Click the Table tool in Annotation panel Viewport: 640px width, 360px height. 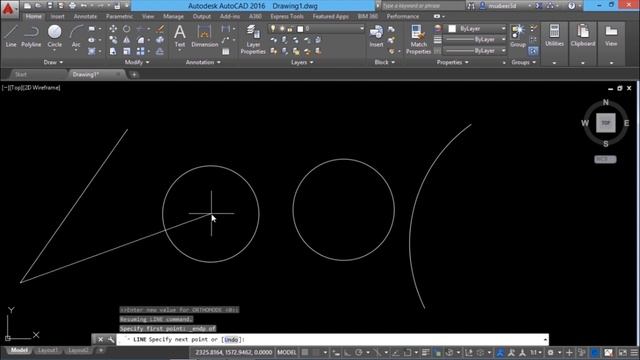pos(226,51)
